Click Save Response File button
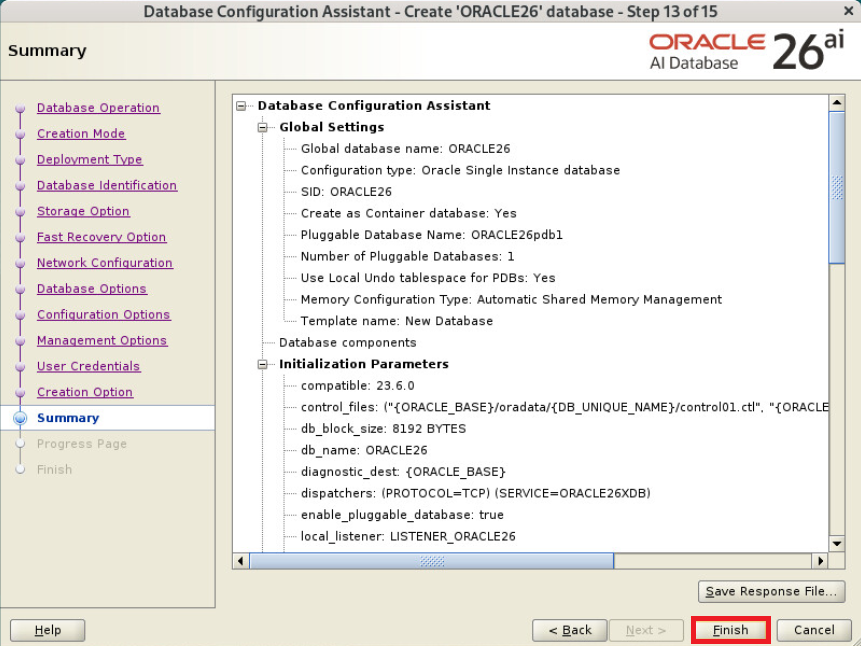Screen dimensions: 861x646 pyautogui.click(x=771, y=591)
